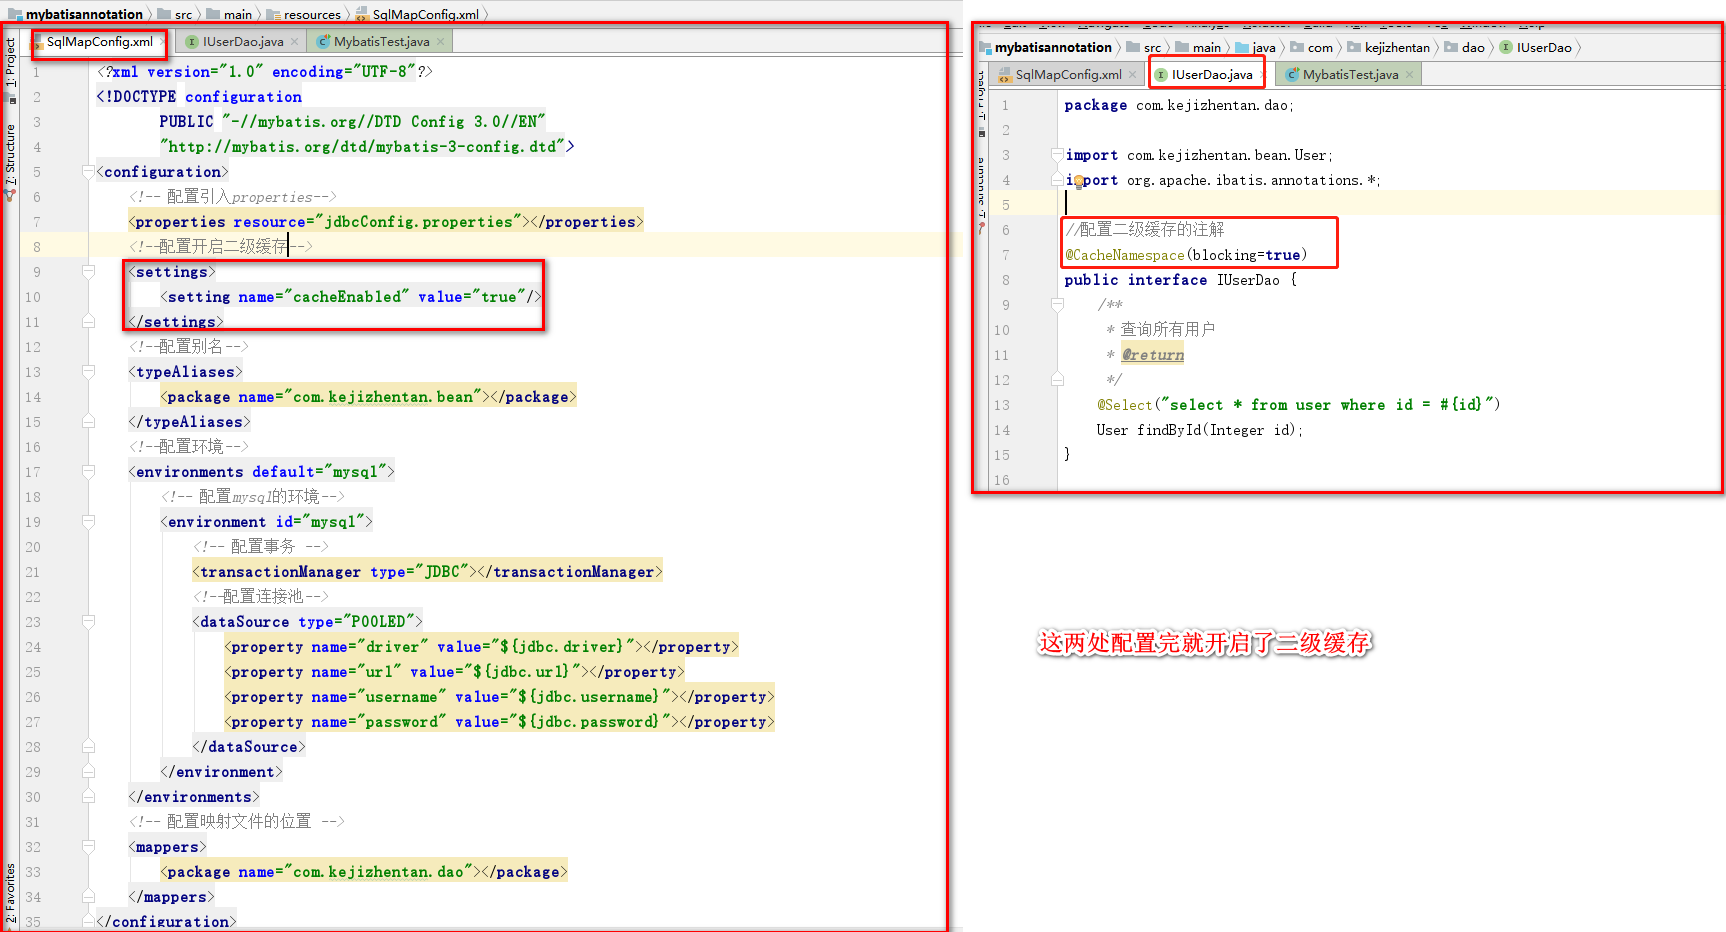1726x932 pixels.
Task: Close the IUserDao.java tab in left window
Action: [x=295, y=42]
